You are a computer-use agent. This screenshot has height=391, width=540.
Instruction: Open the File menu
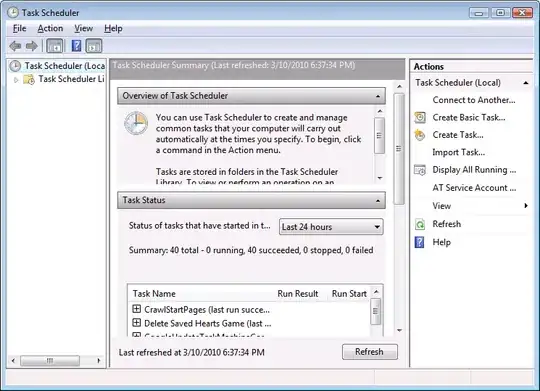tap(20, 29)
